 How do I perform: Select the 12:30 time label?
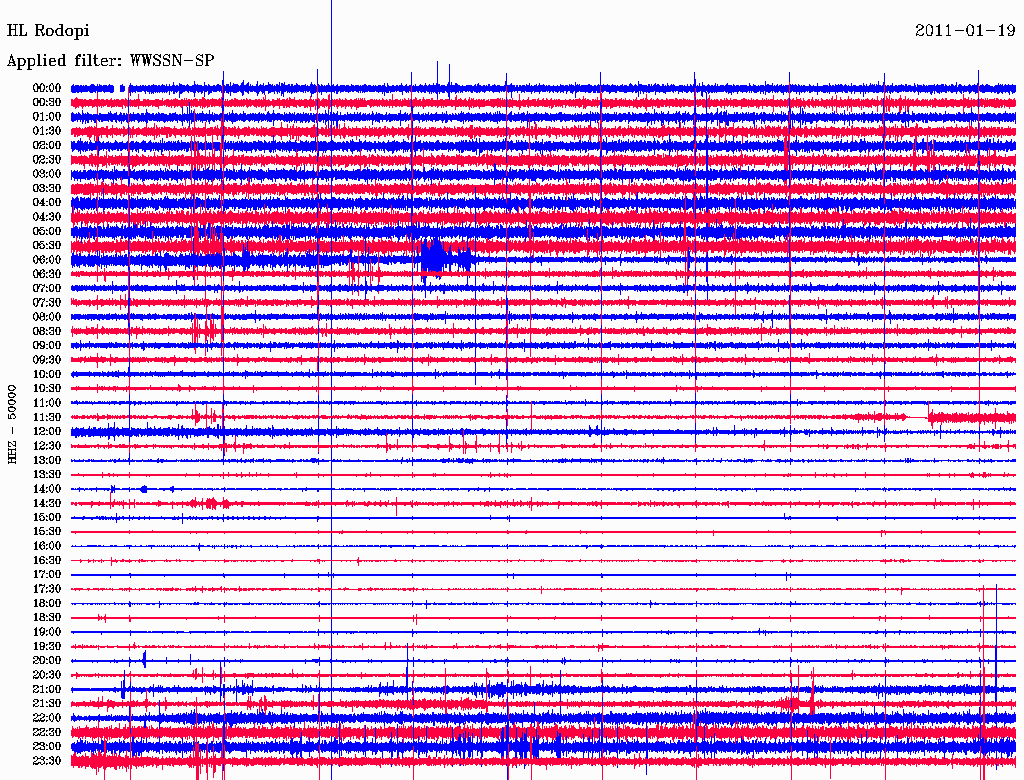(47, 446)
